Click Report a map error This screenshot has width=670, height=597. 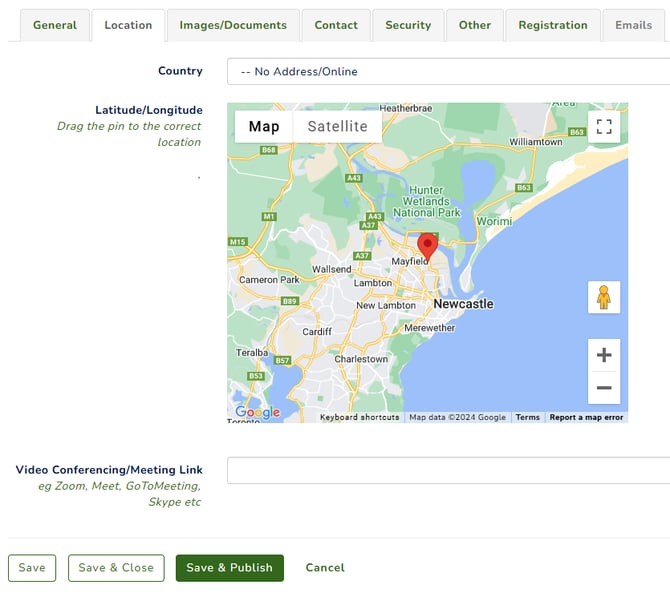tap(586, 417)
